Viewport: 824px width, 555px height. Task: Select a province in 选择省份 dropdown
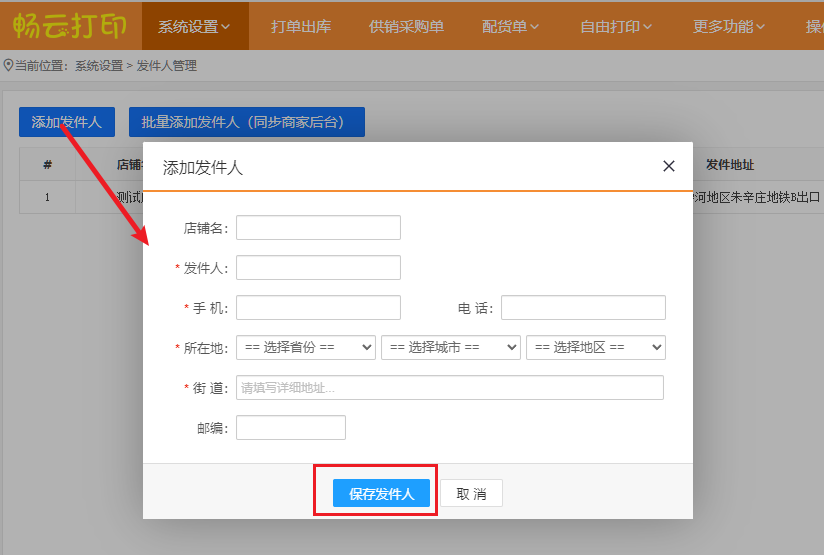[x=306, y=347]
